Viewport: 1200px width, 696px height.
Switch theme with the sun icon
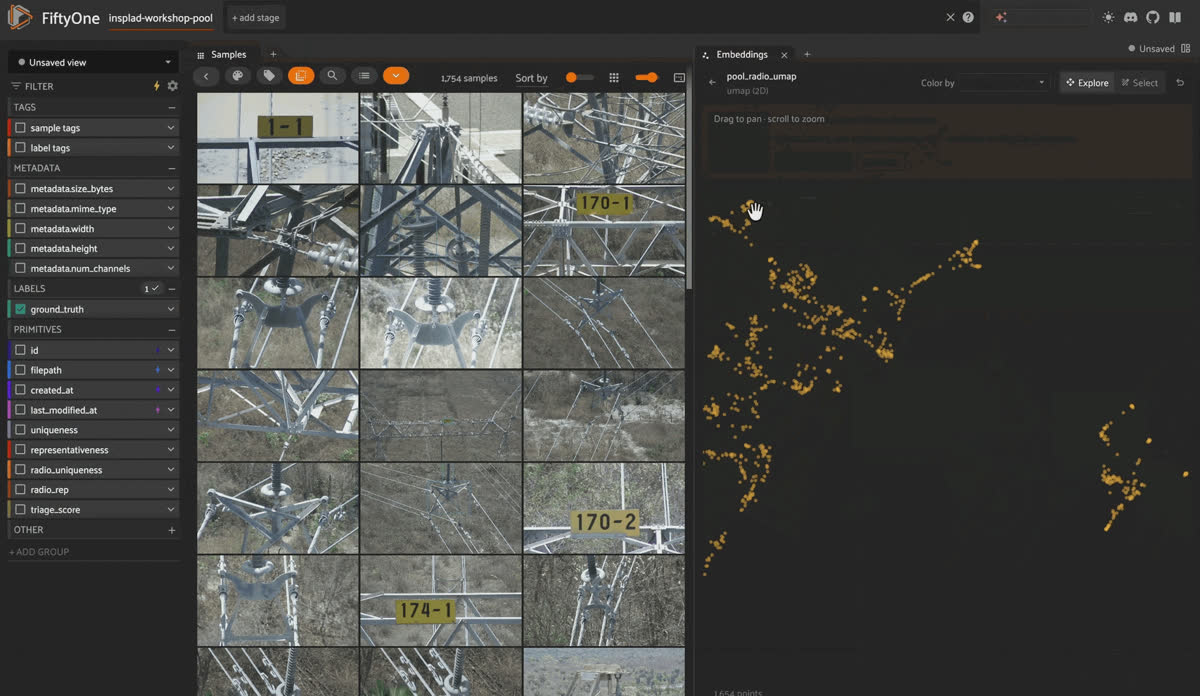(1108, 17)
